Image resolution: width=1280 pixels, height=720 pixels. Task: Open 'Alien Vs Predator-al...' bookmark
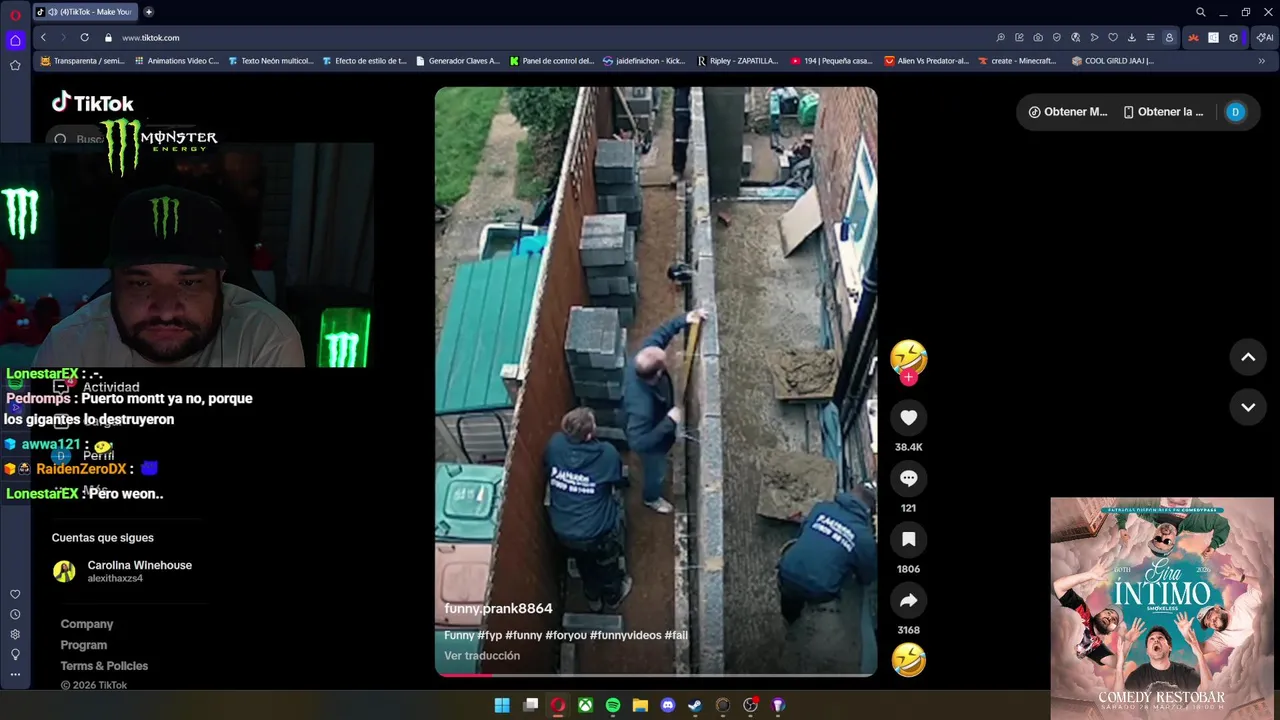point(927,61)
